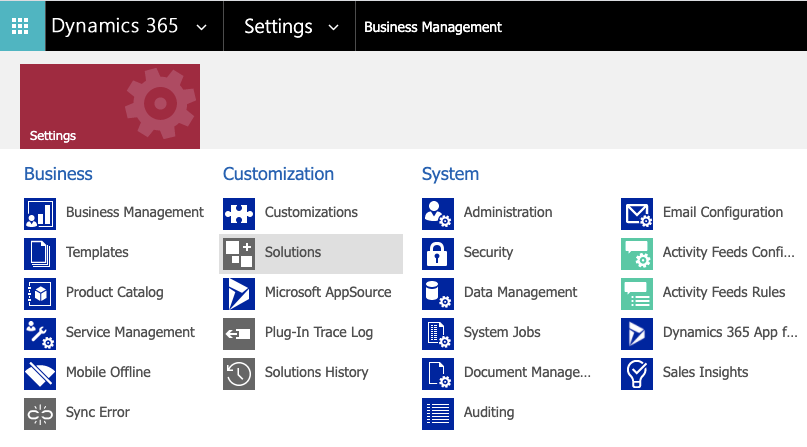The width and height of the screenshot is (807, 447).
Task: Open Administration link
Action: tap(508, 212)
